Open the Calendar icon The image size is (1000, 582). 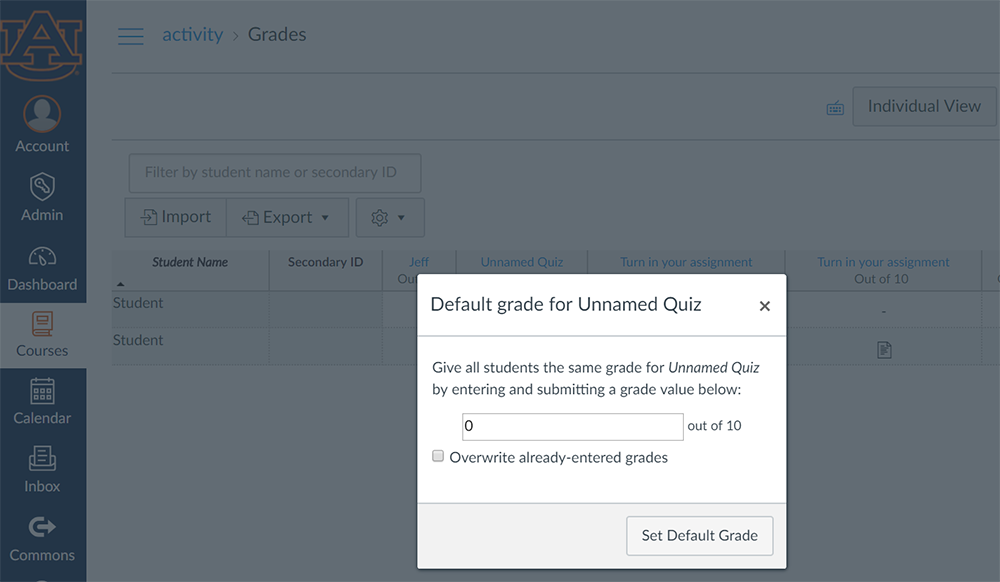click(42, 391)
